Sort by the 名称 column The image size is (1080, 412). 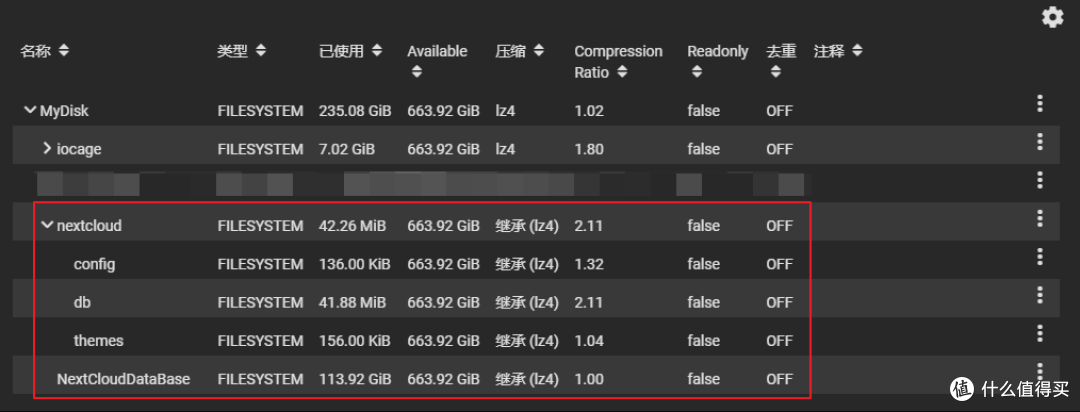click(64, 51)
